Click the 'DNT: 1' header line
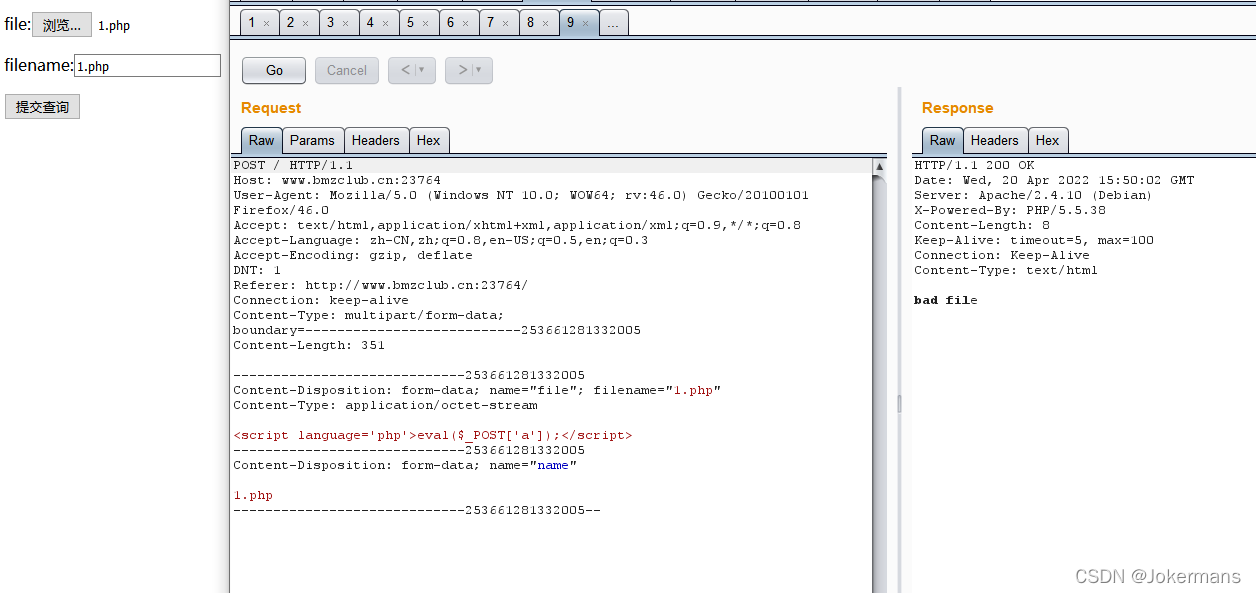Screen dimensions: 1256x593 pos(257,270)
